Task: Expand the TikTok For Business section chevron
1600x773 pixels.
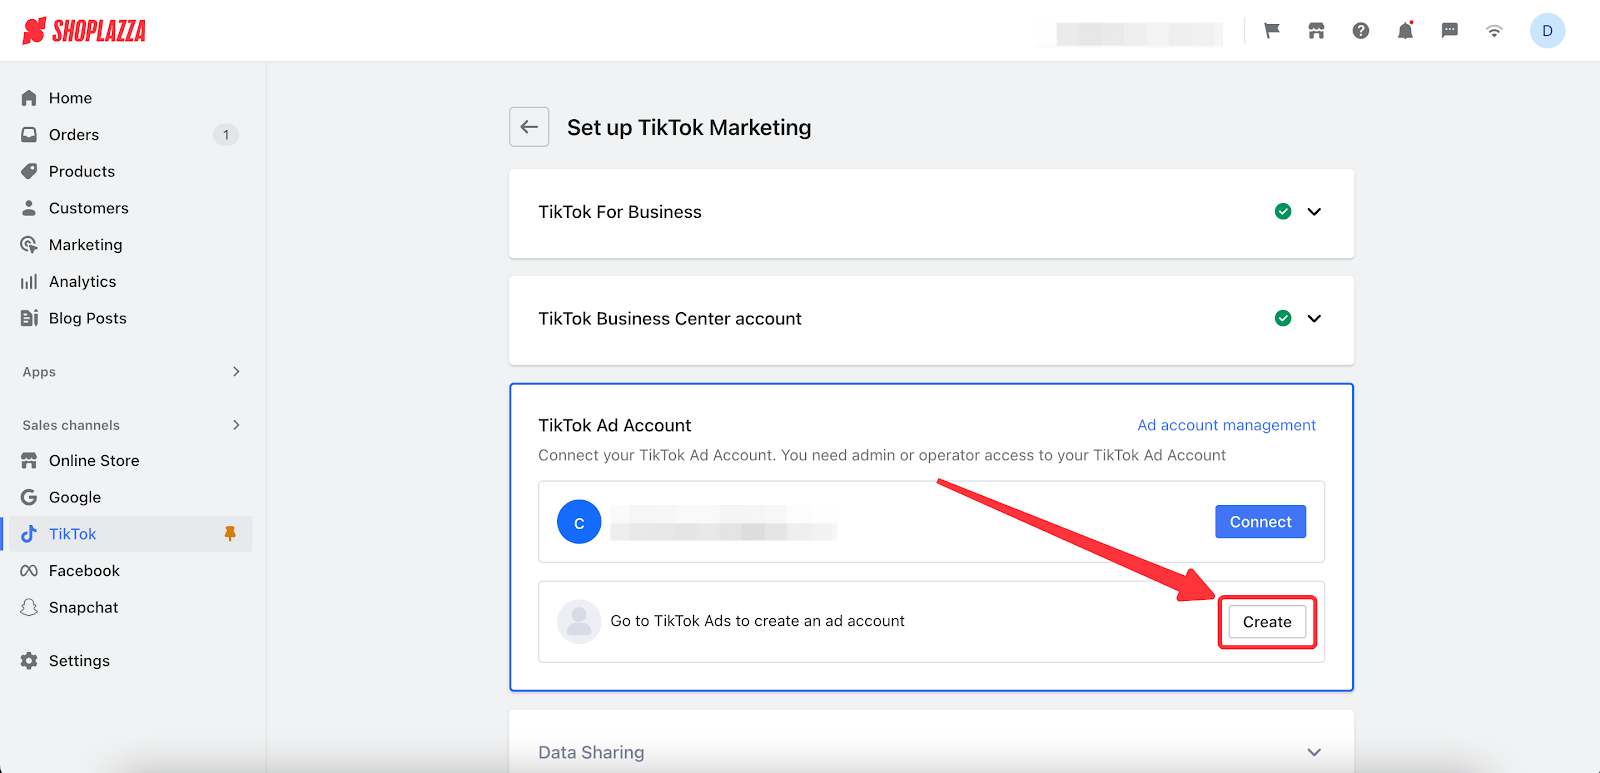Action: point(1314,212)
